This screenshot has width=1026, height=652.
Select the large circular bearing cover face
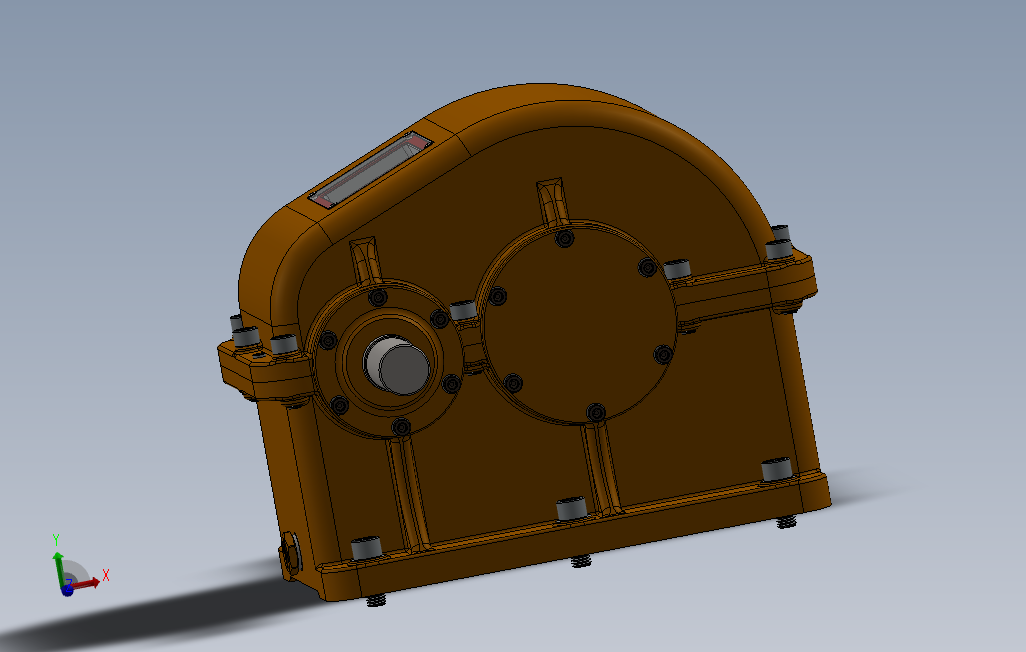(579, 324)
